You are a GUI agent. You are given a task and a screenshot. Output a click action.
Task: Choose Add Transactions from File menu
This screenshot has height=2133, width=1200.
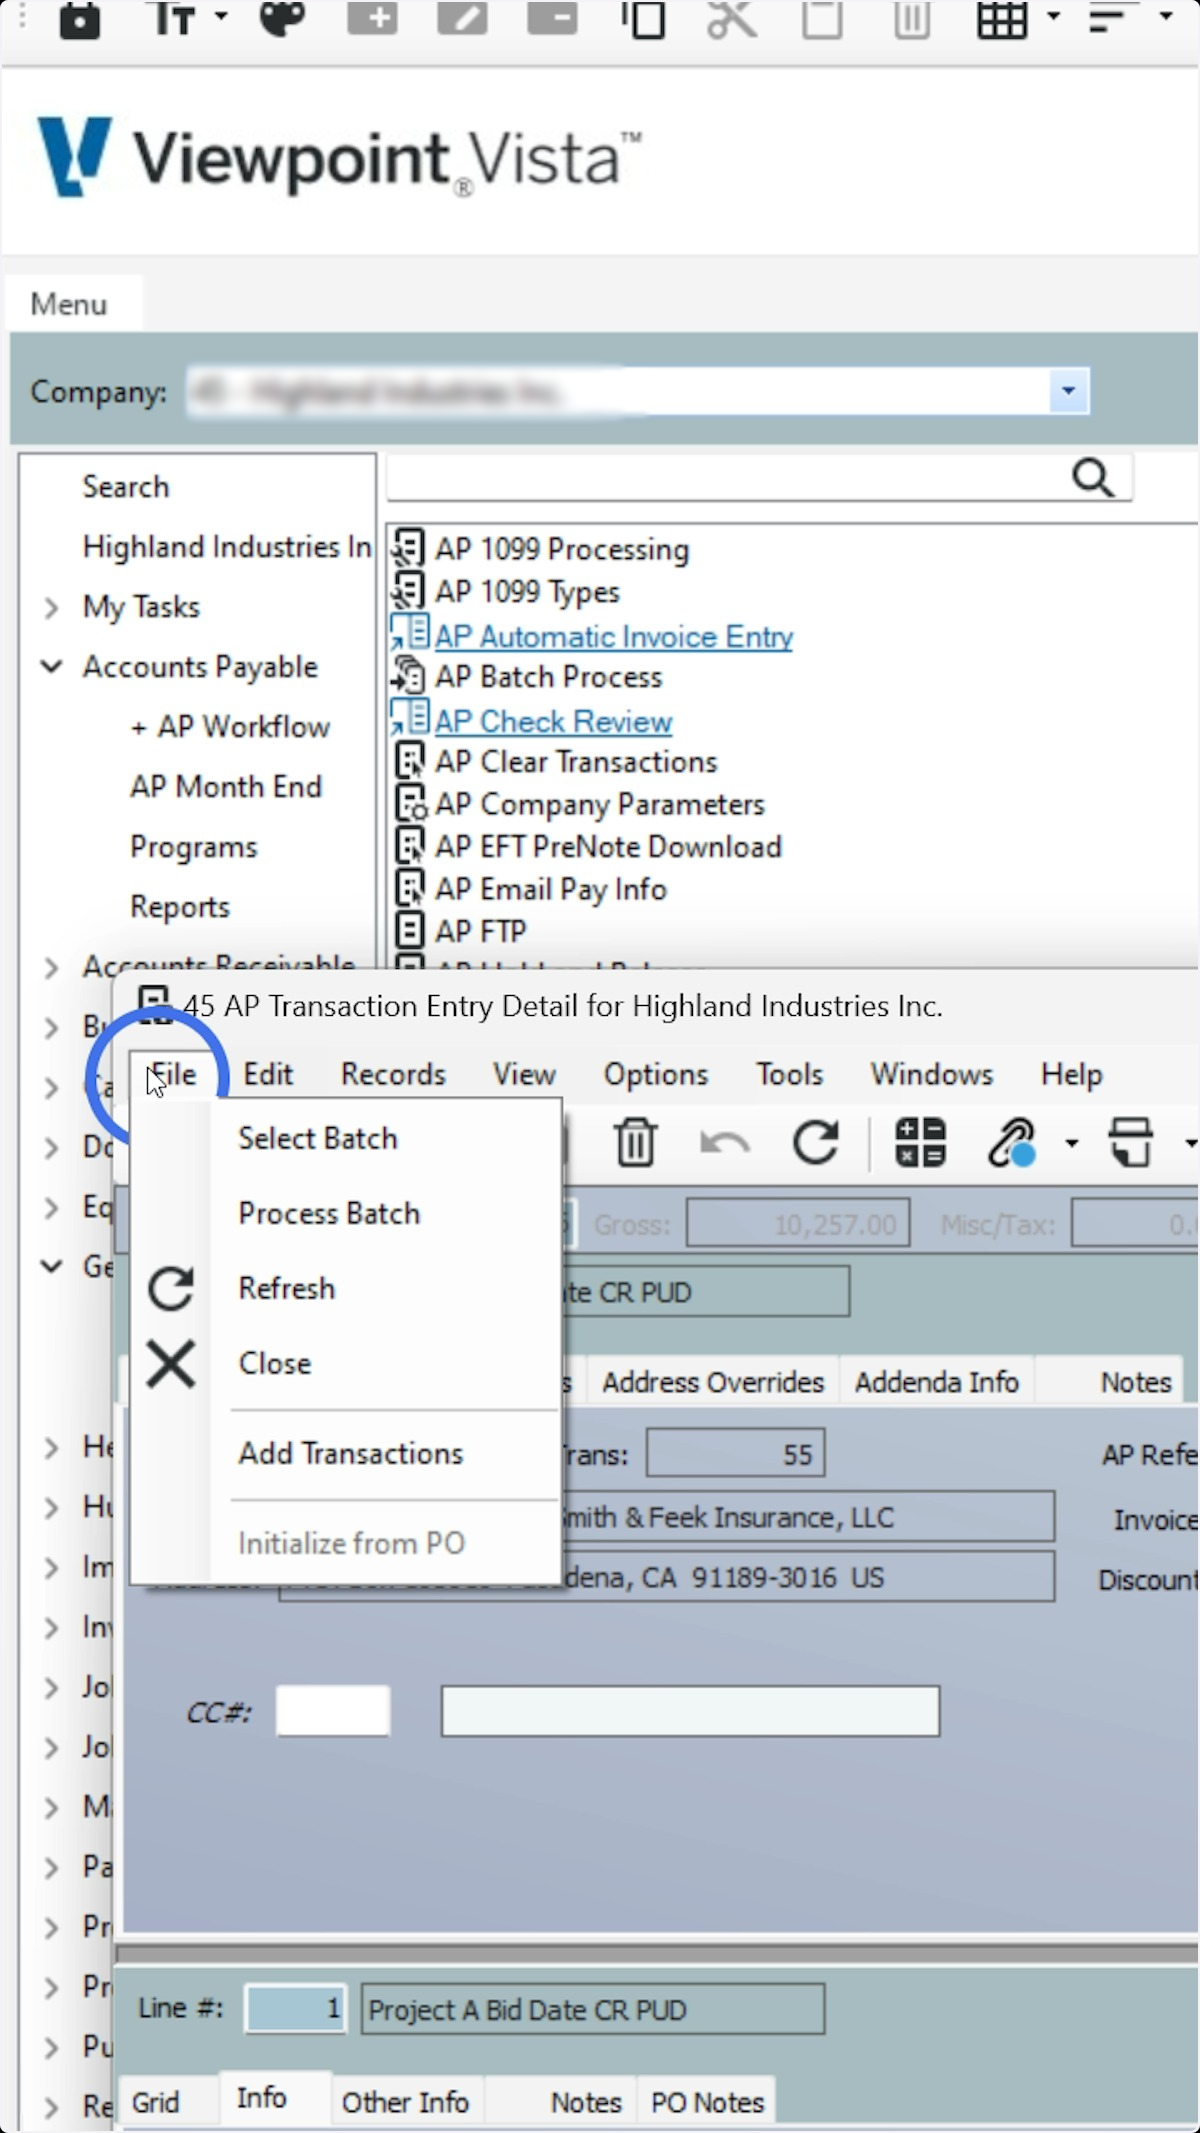click(x=345, y=1453)
